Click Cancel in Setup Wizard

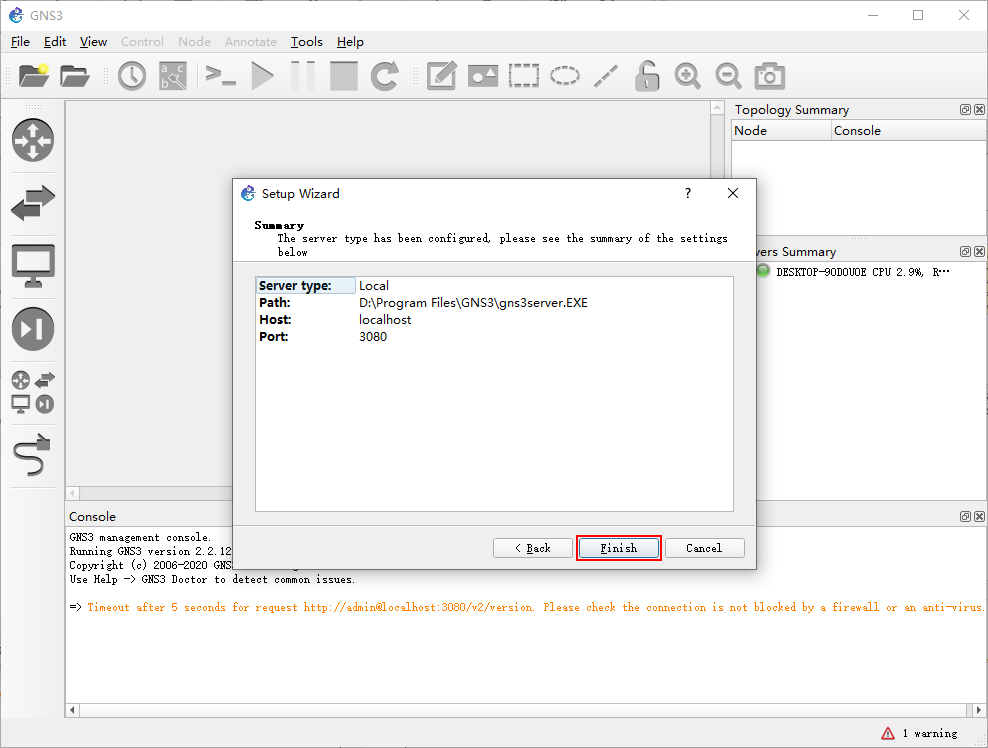pos(704,548)
